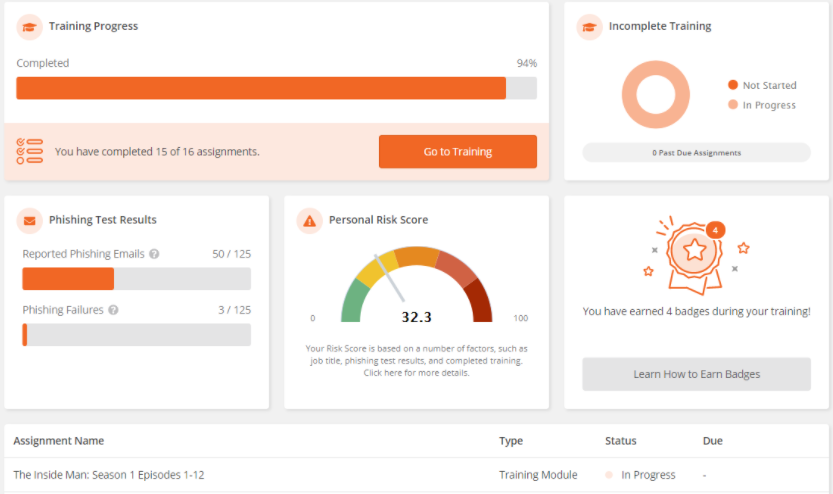Click the In Progress status cell text
This screenshot has width=833, height=494.
[x=648, y=475]
